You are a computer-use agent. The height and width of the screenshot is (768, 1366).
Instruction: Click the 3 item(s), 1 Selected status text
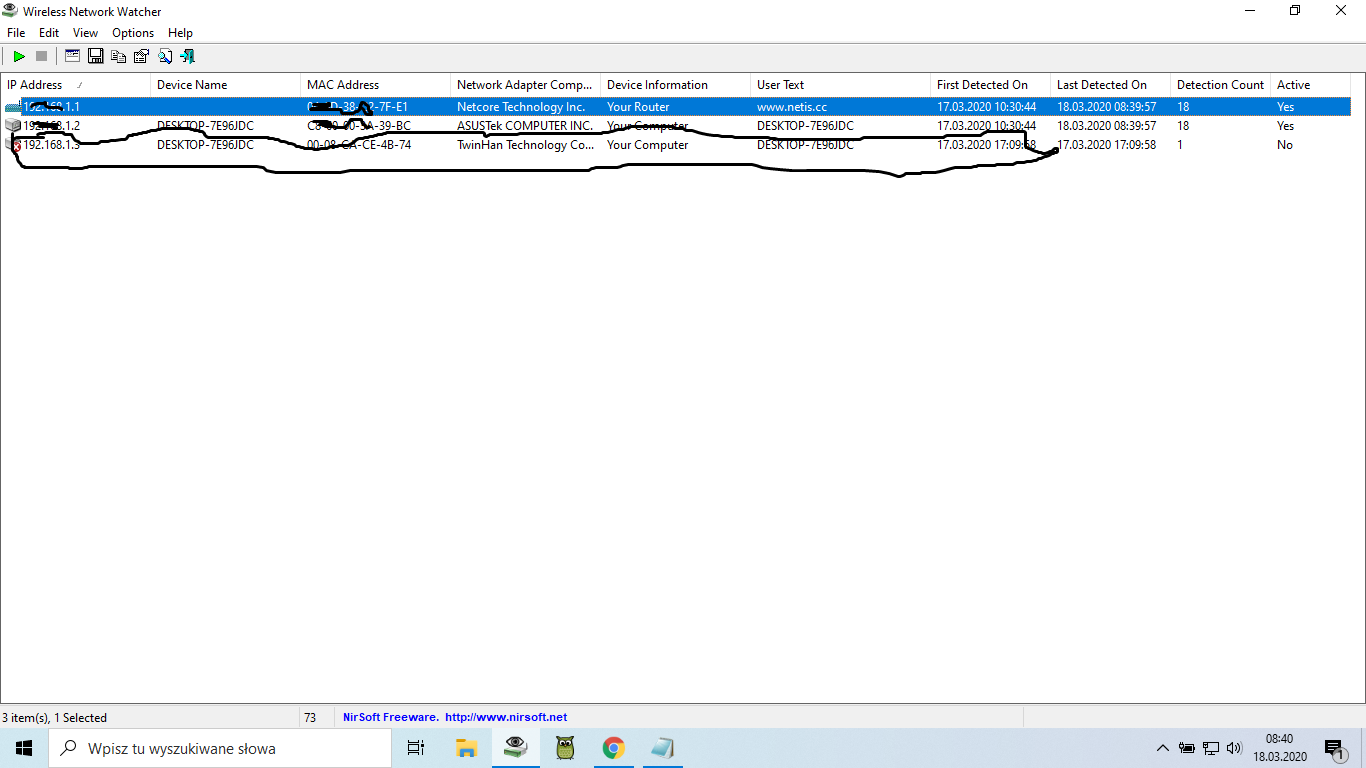point(54,717)
